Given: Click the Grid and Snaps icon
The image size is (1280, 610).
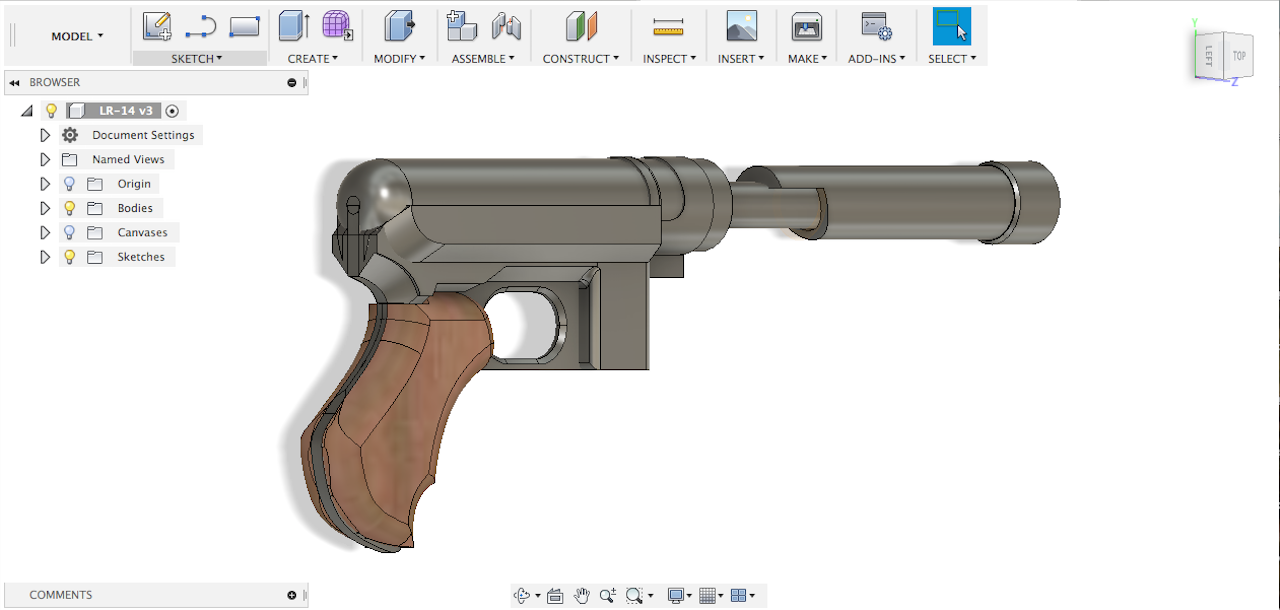Looking at the screenshot, I should coord(707,595).
